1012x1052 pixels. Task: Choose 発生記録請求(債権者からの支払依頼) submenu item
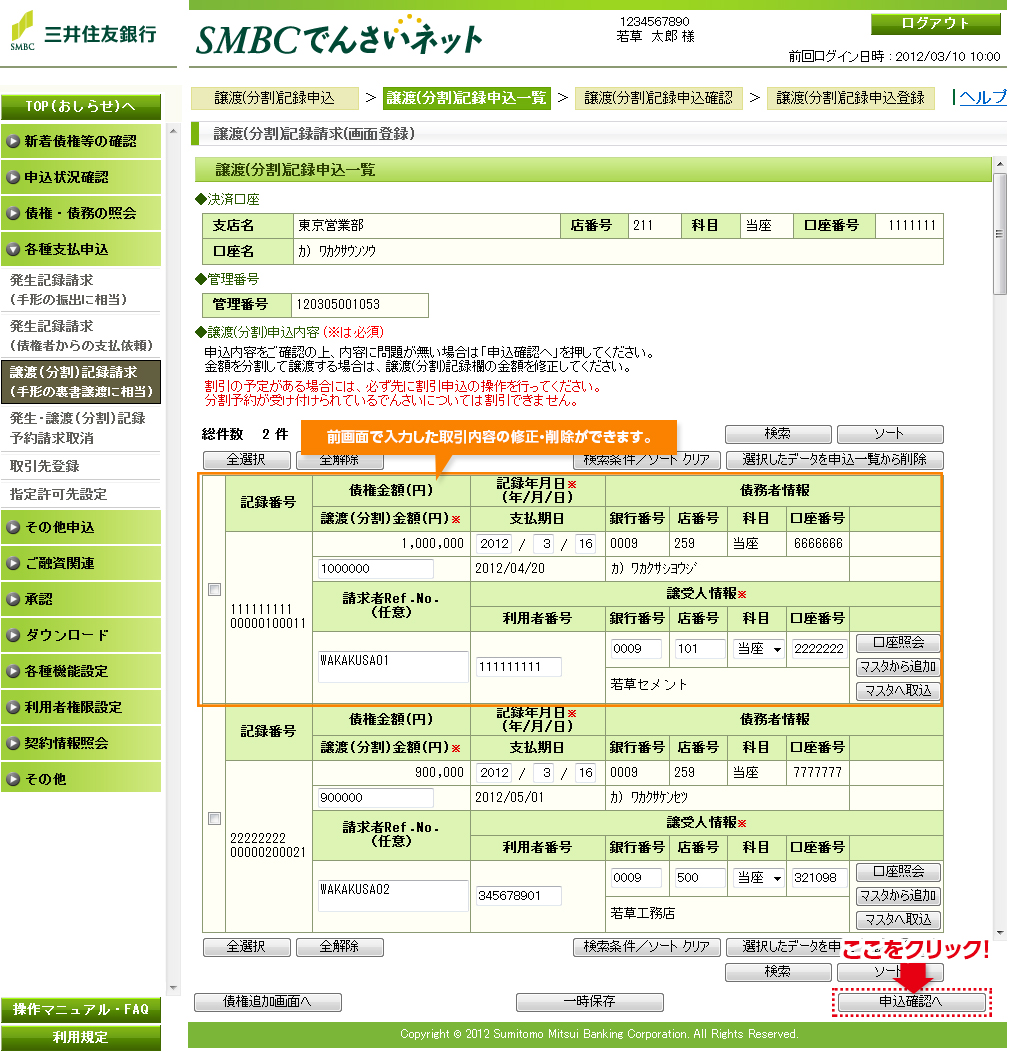[x=81, y=335]
